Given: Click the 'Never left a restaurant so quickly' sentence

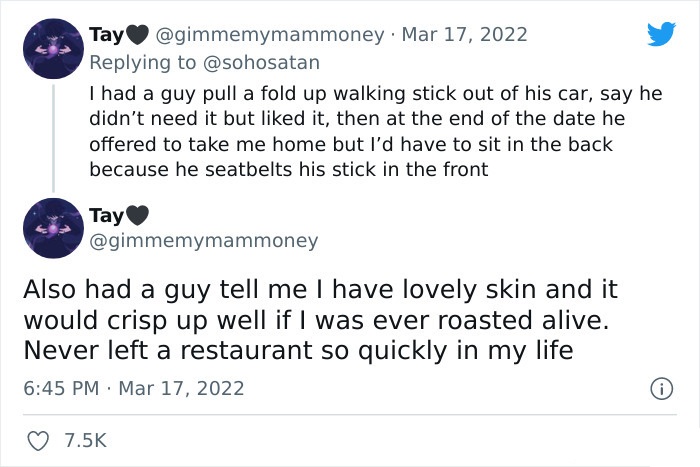Looking at the screenshot, I should [x=298, y=350].
